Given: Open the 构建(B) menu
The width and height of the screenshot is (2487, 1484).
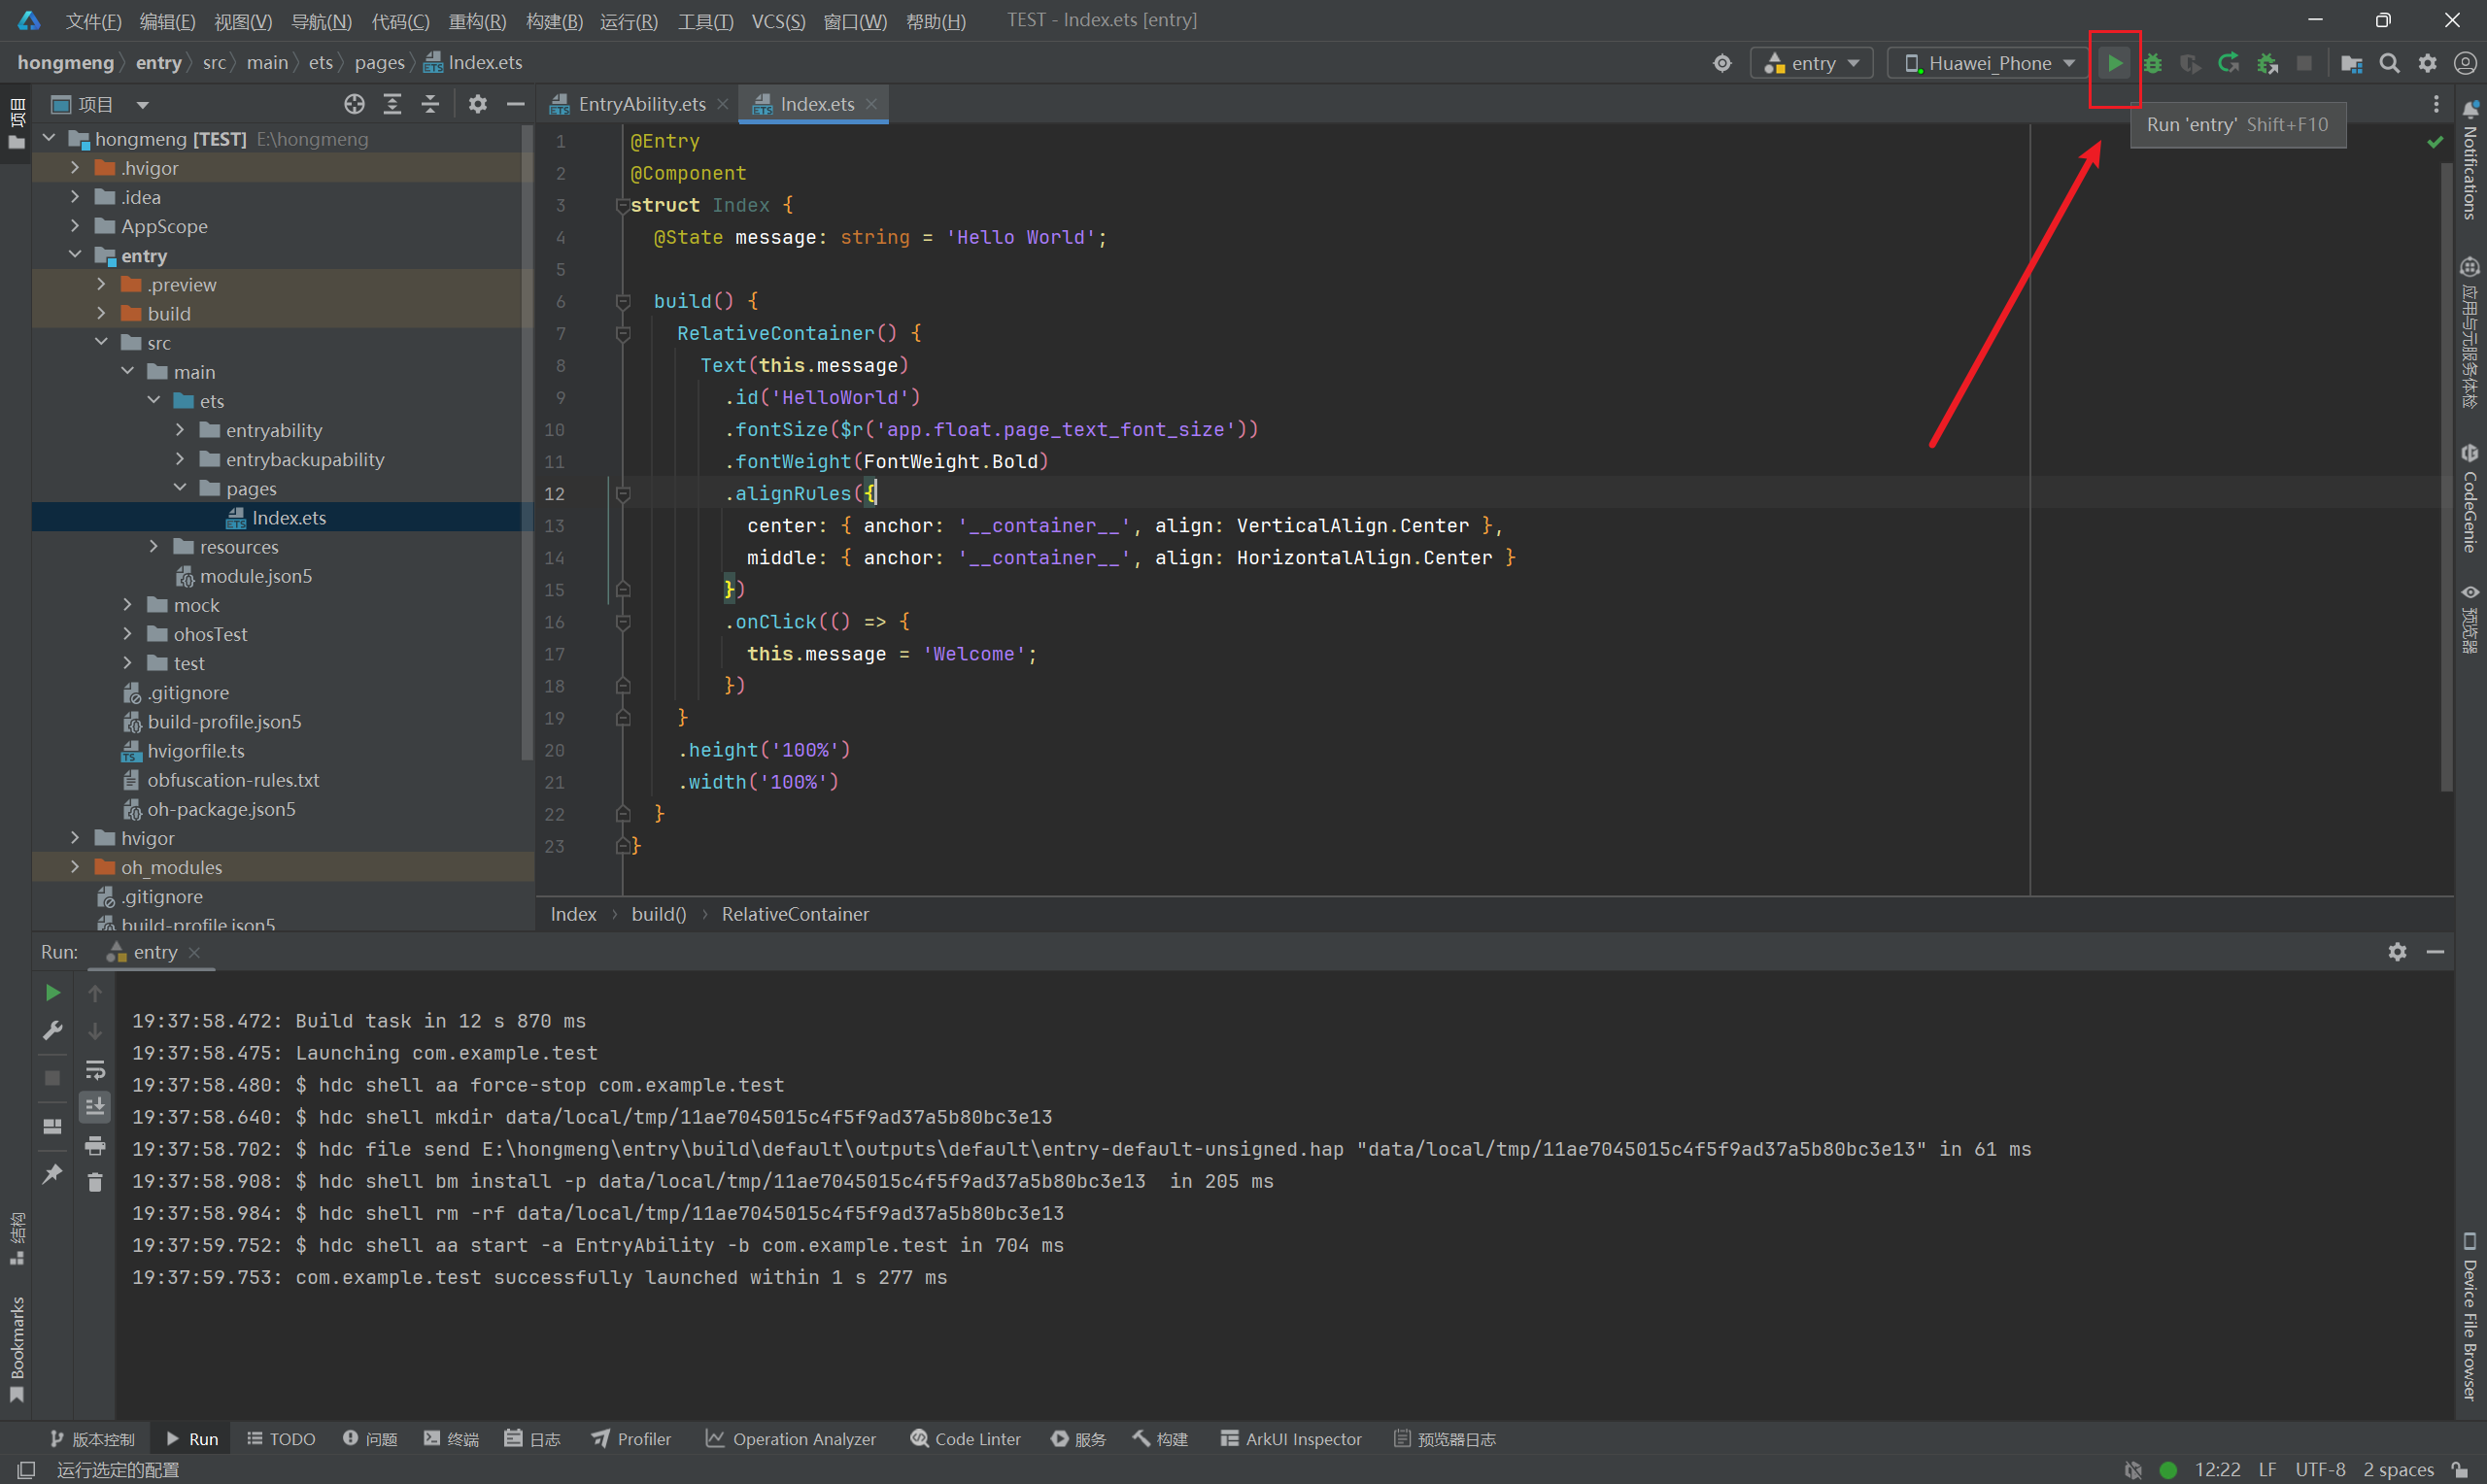Looking at the screenshot, I should coord(553,20).
